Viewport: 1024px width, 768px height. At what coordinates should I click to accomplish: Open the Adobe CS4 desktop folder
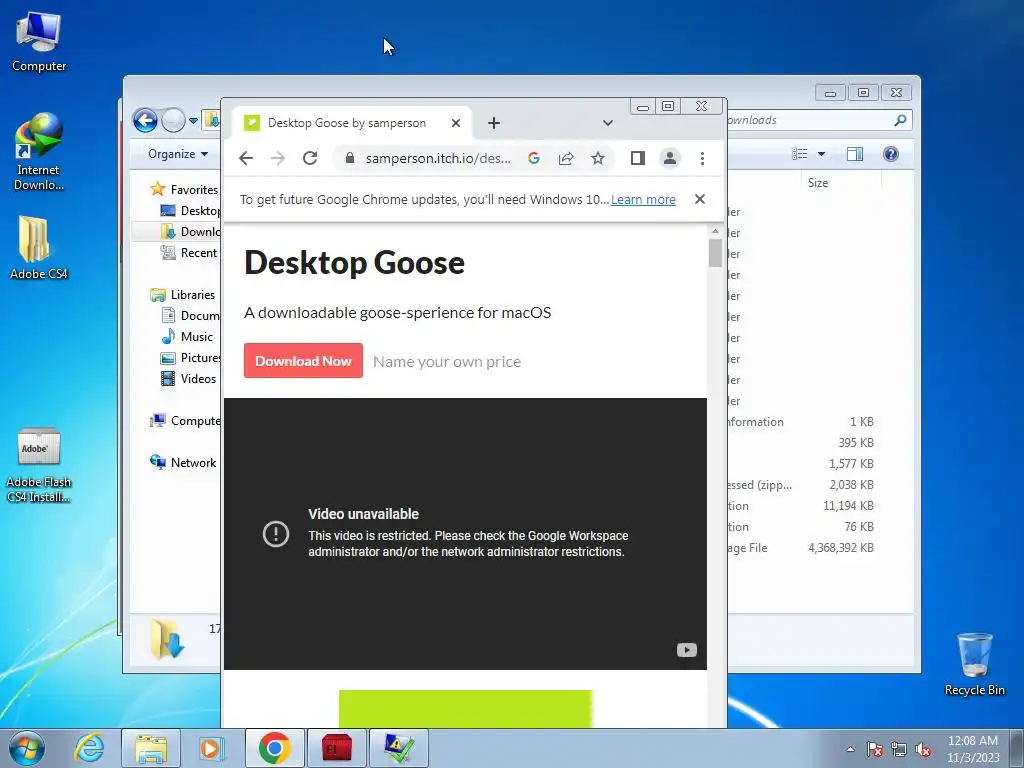[x=39, y=248]
